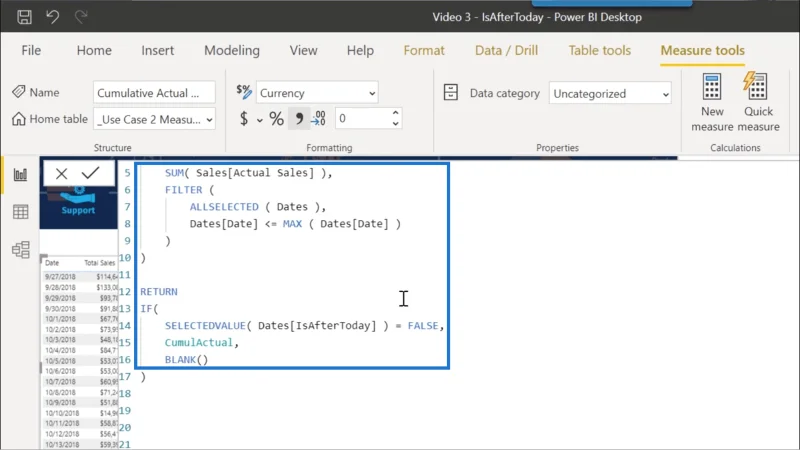Switch to the Home ribbon tab
This screenshot has width=800, height=450.
coord(94,51)
